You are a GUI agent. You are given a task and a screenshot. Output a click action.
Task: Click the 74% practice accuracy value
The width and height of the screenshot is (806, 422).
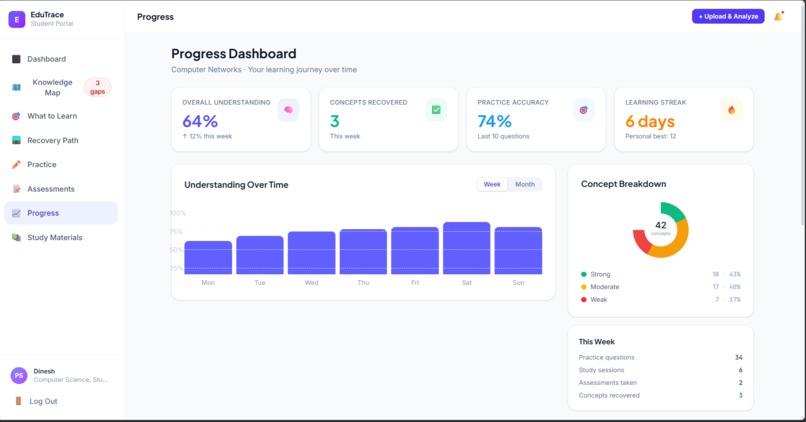(x=494, y=121)
